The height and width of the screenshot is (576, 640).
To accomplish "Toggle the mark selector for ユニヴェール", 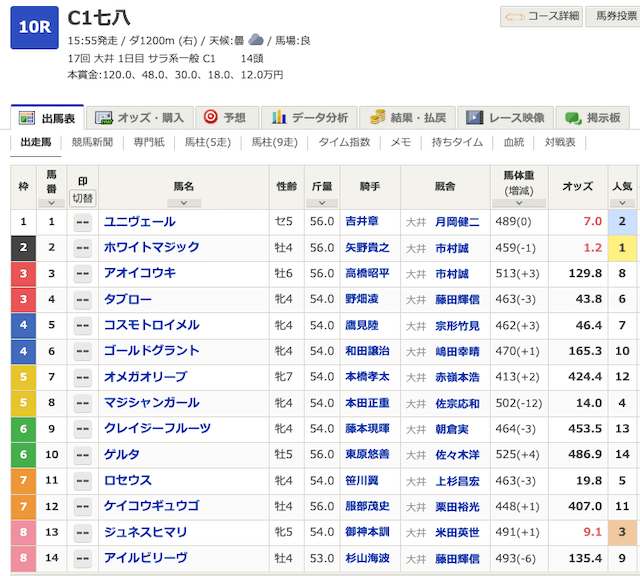I will coord(82,222).
